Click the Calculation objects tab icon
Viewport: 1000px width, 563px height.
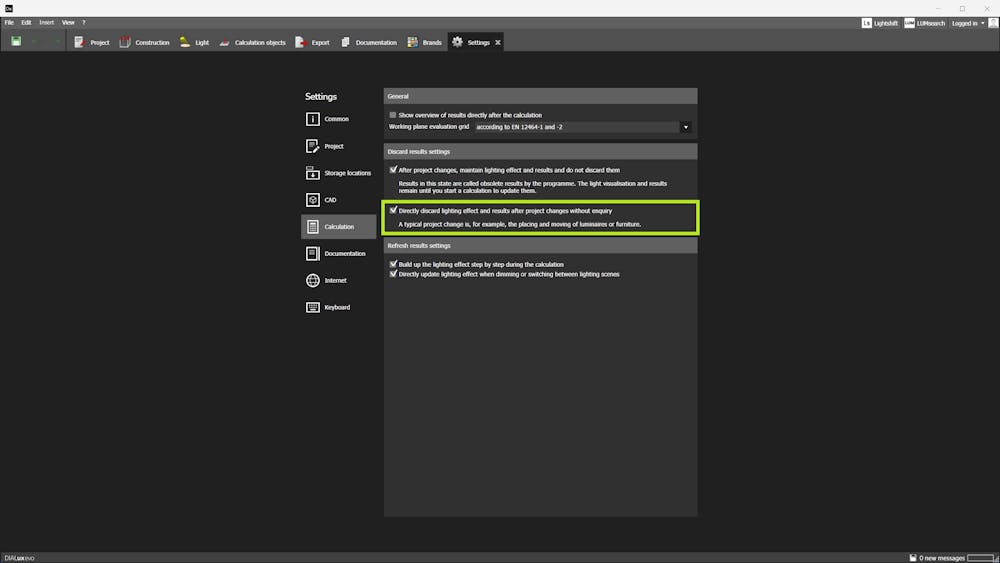tap(224, 43)
